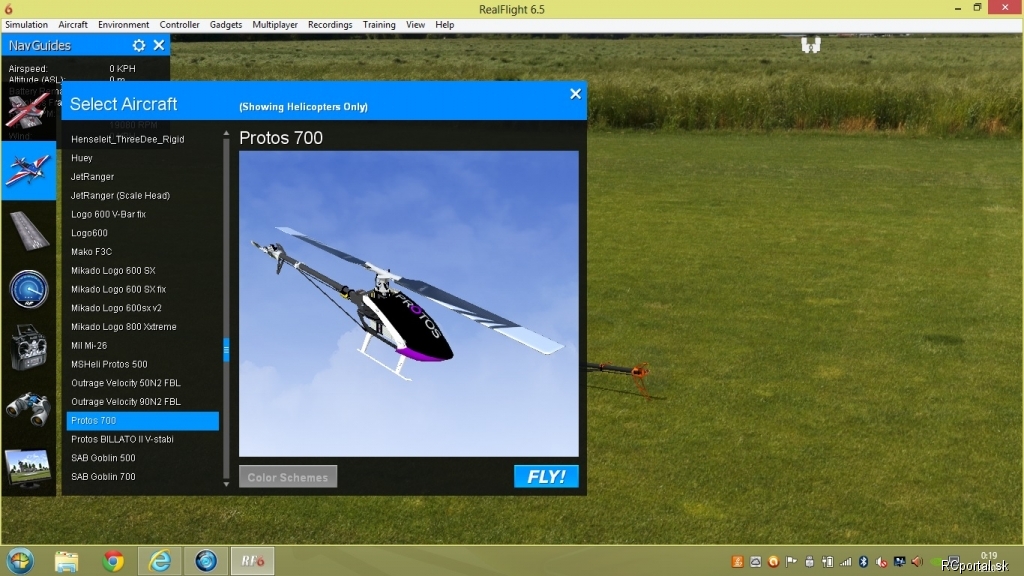The height and width of the screenshot is (576, 1024).
Task: Choose Logo 600 V-Bar fix
Action: (x=142, y=214)
